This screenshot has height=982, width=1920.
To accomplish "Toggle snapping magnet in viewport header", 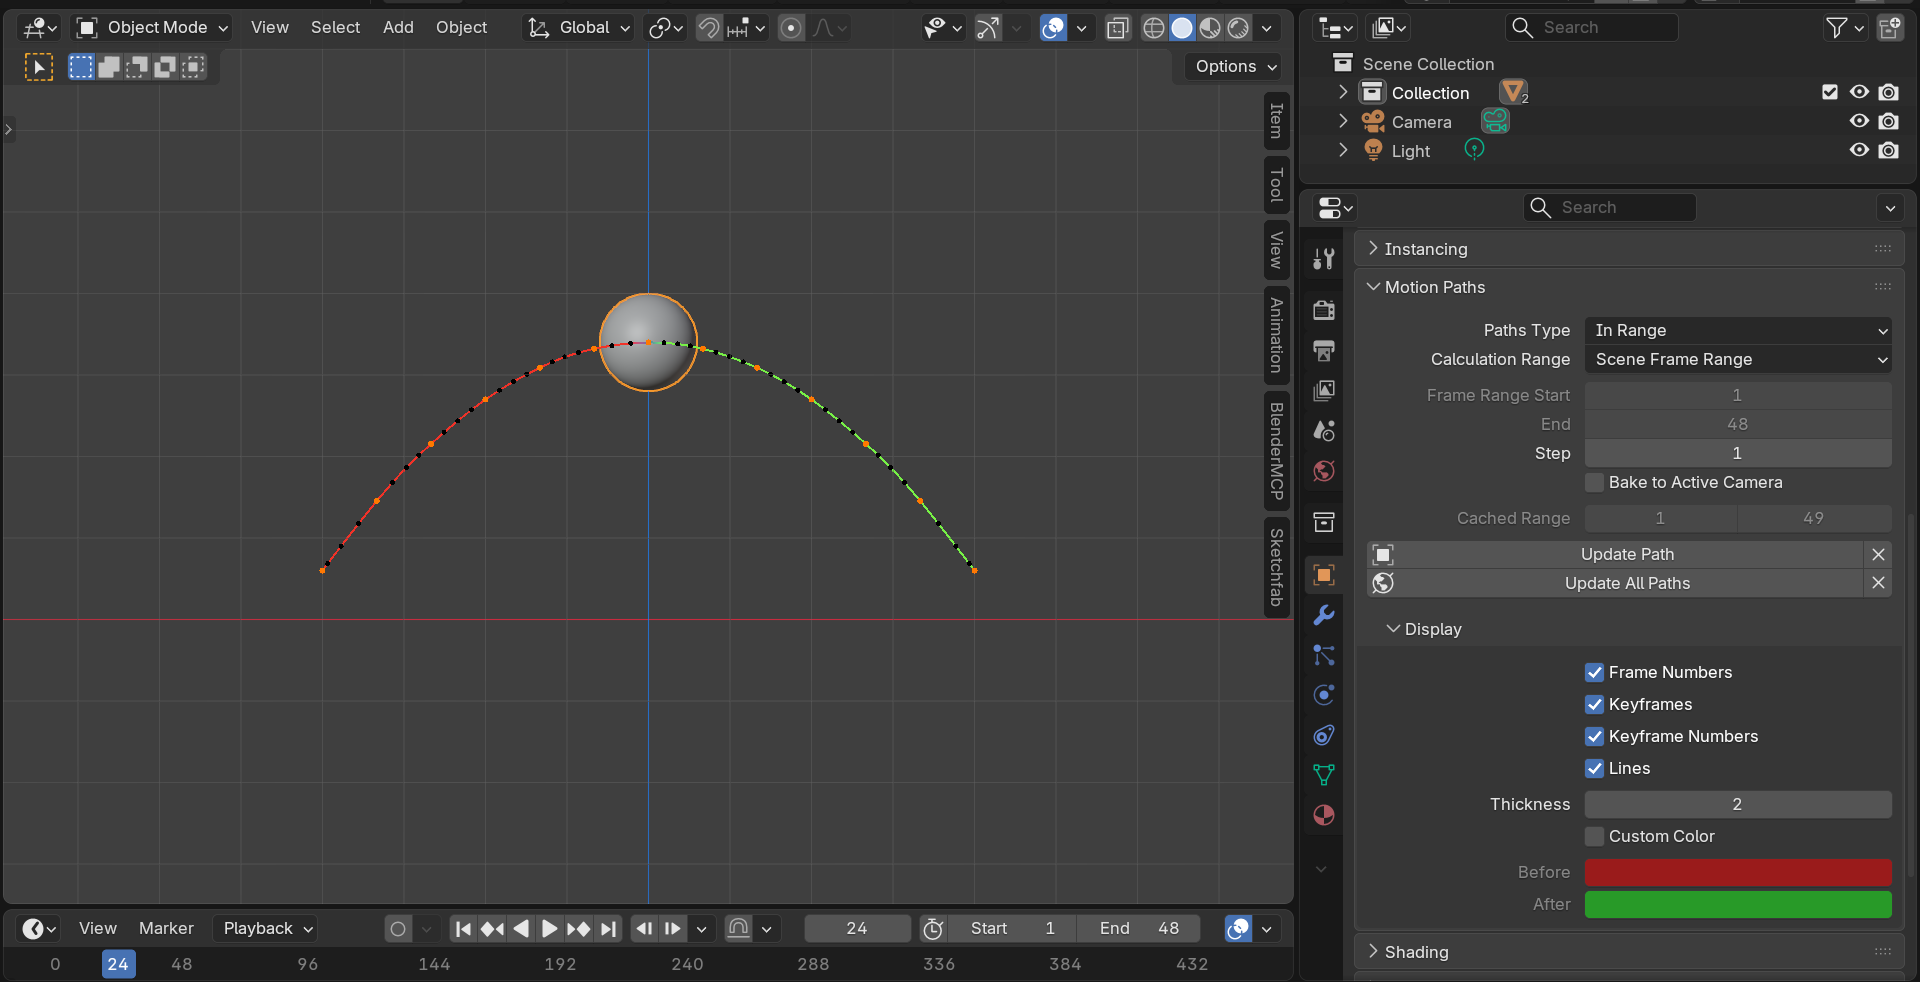I will 709,28.
